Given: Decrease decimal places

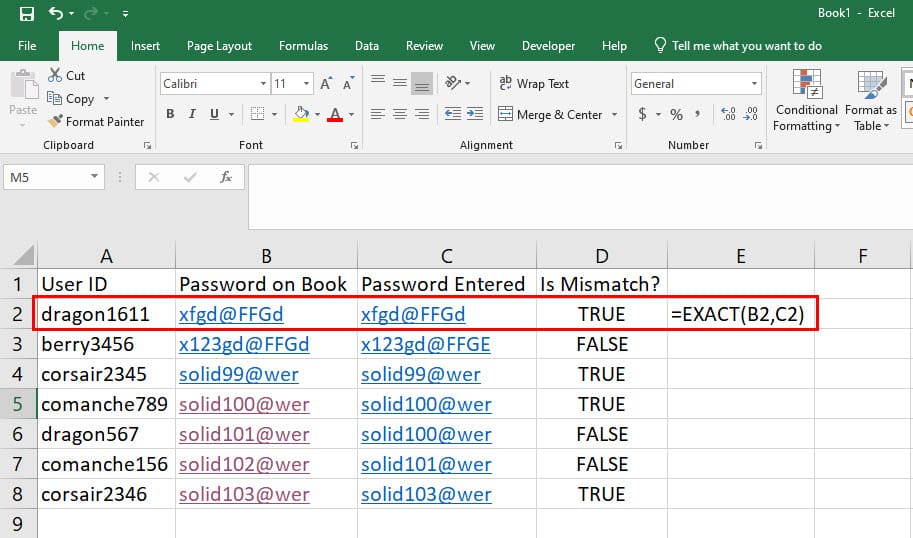Looking at the screenshot, I should (751, 114).
